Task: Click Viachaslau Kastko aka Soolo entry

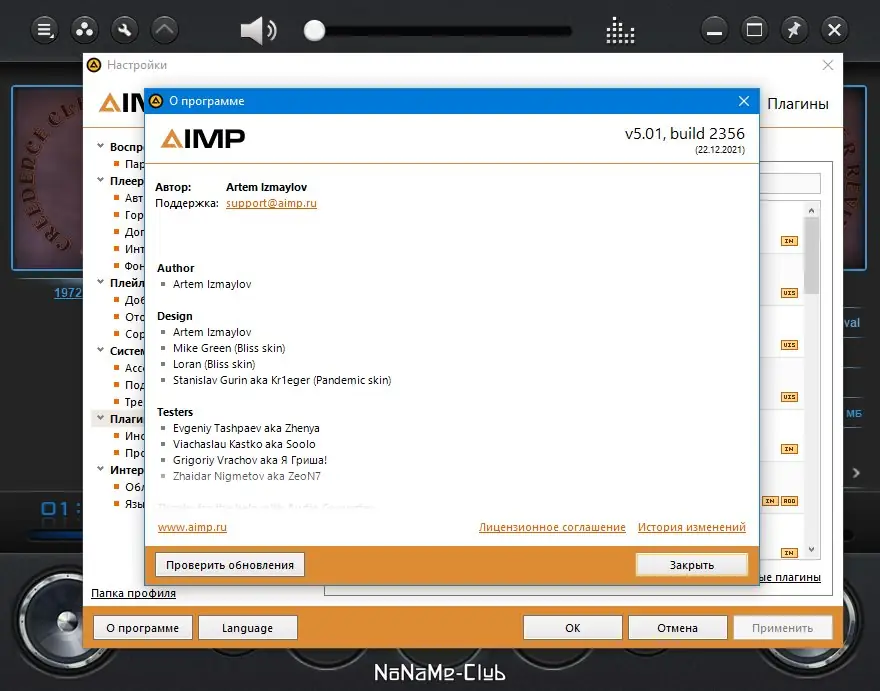Action: pyautogui.click(x=244, y=444)
